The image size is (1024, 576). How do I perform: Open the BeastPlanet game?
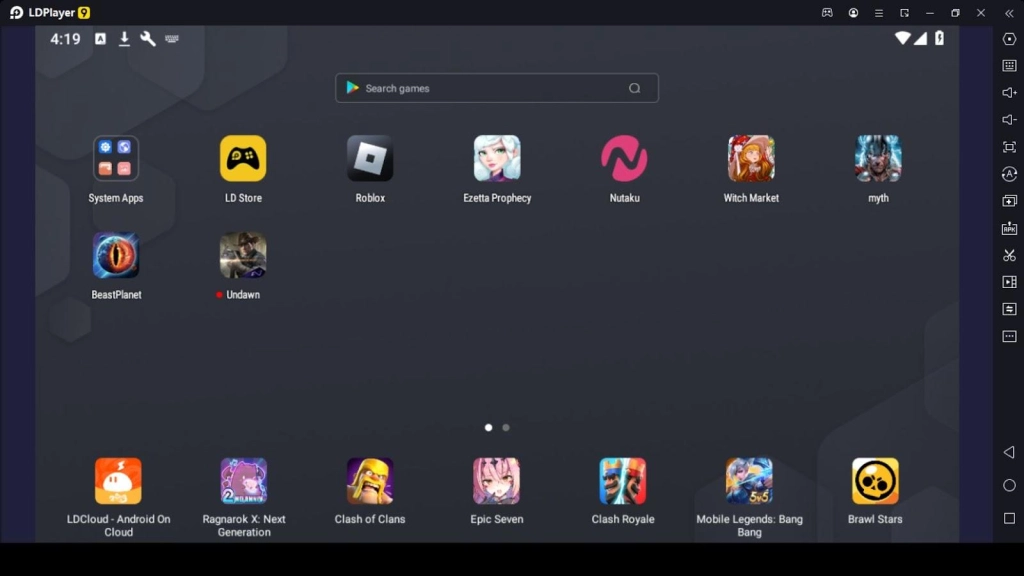coord(116,255)
